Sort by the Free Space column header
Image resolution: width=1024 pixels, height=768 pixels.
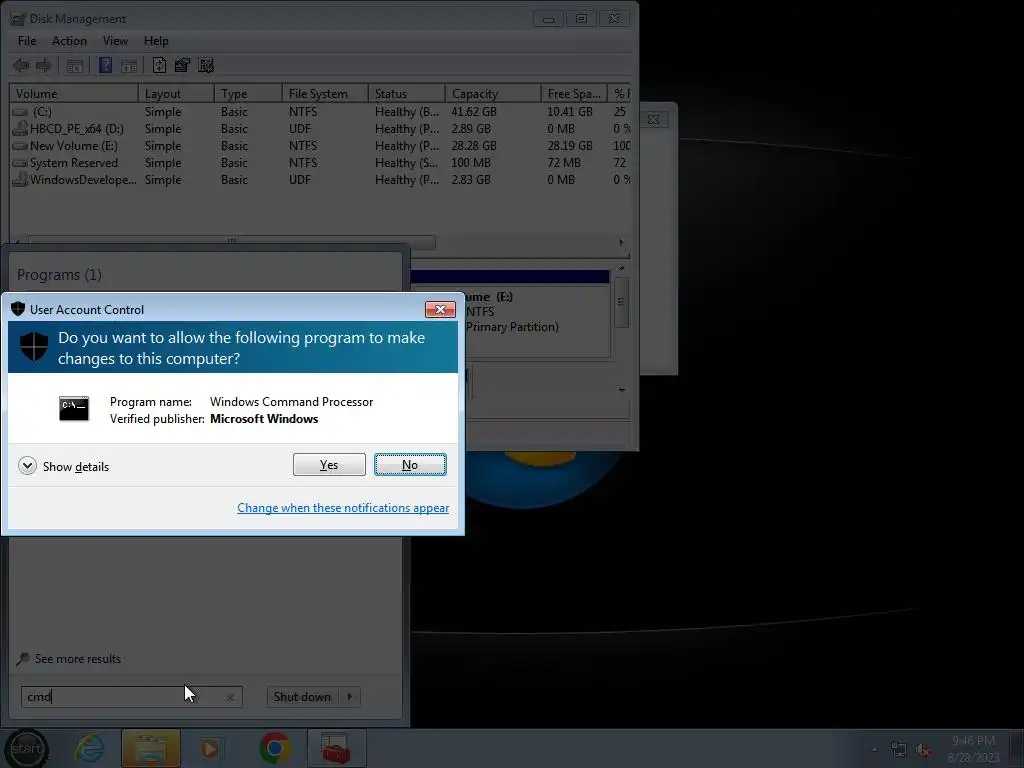(574, 93)
